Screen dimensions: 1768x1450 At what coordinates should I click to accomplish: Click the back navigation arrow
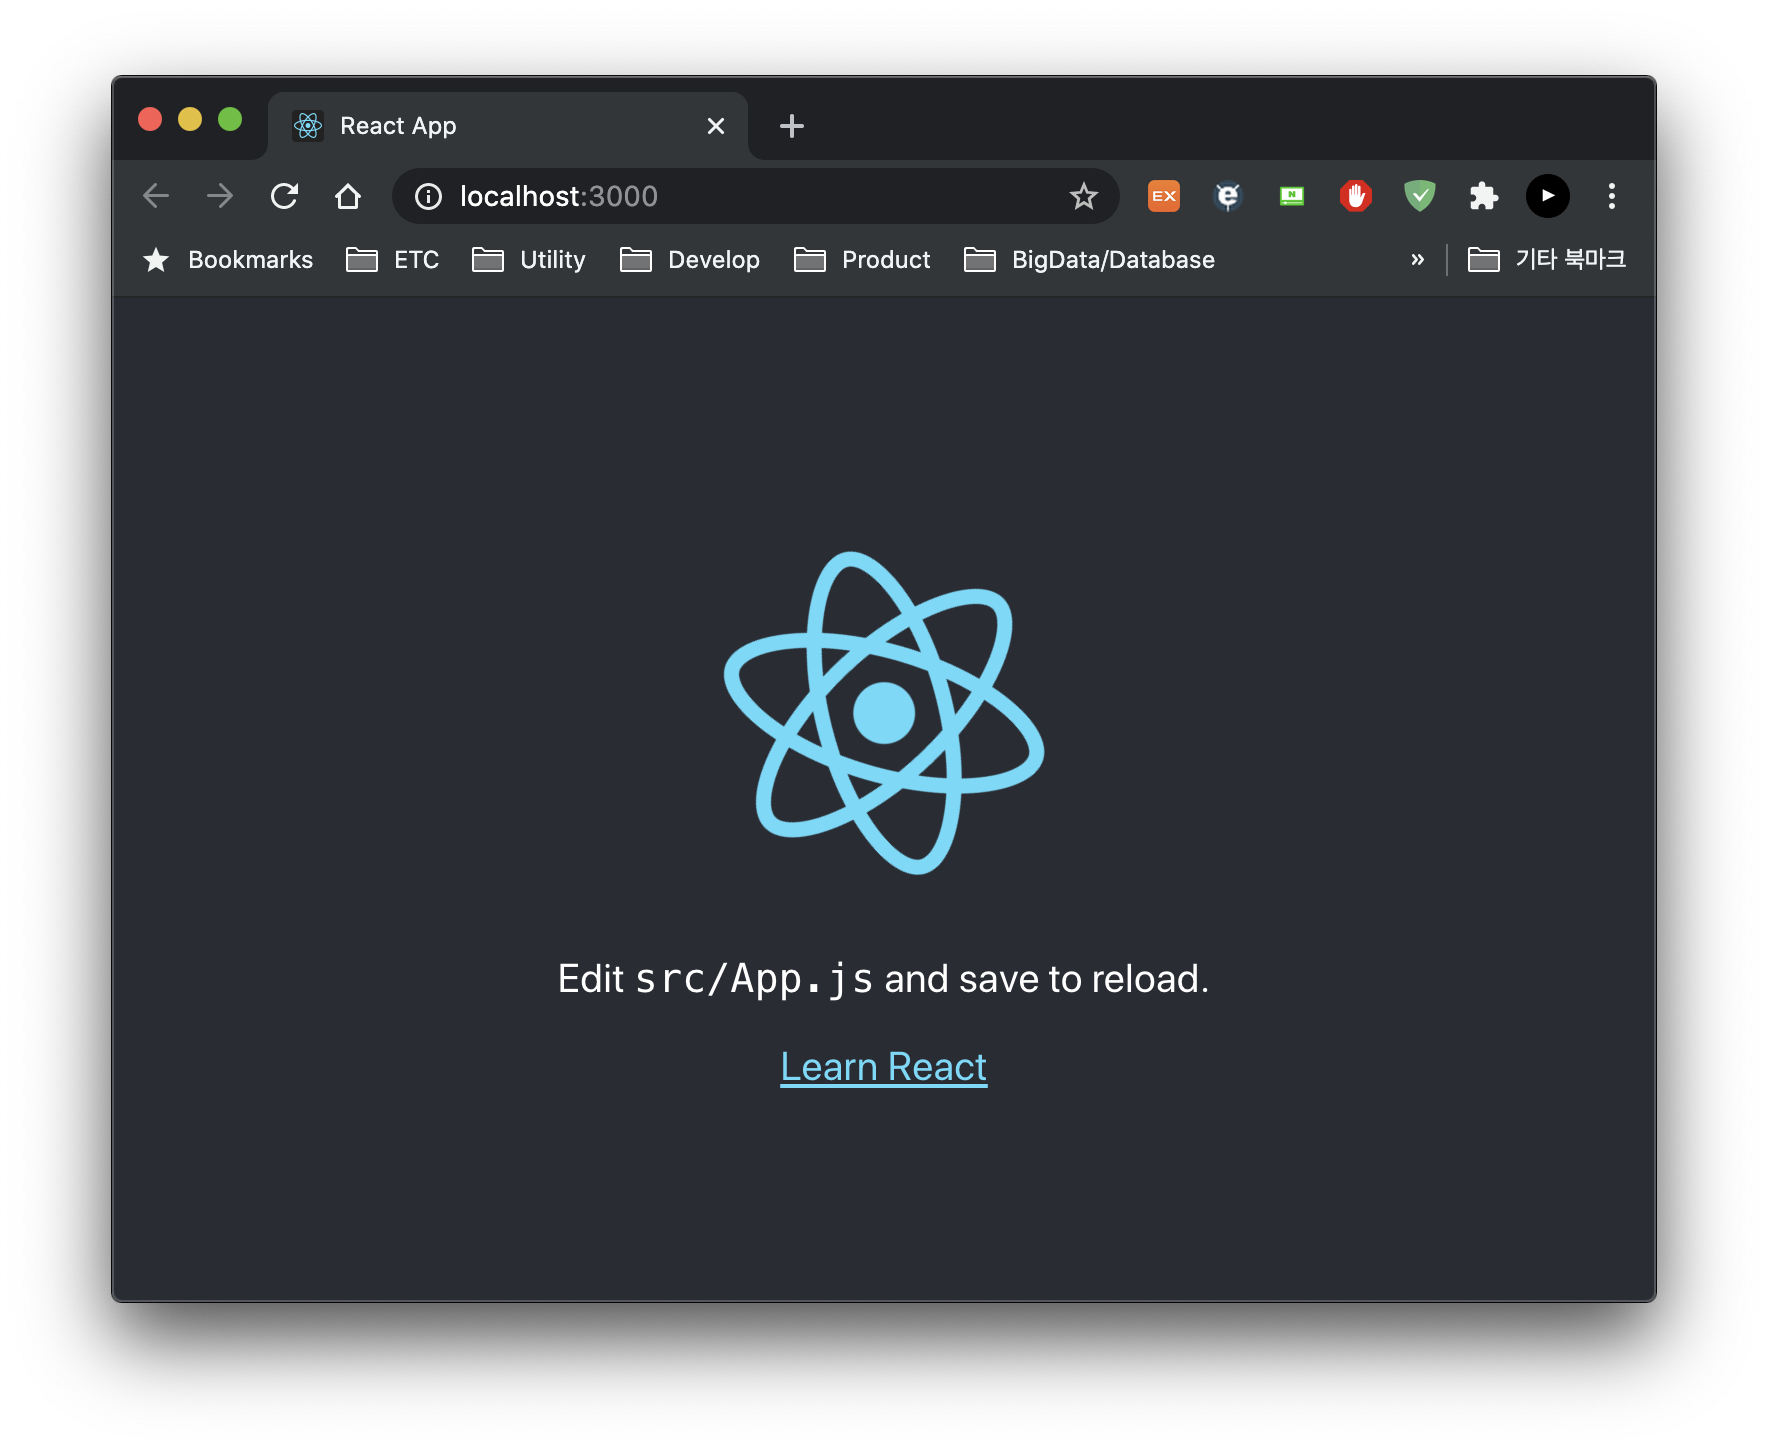click(156, 196)
